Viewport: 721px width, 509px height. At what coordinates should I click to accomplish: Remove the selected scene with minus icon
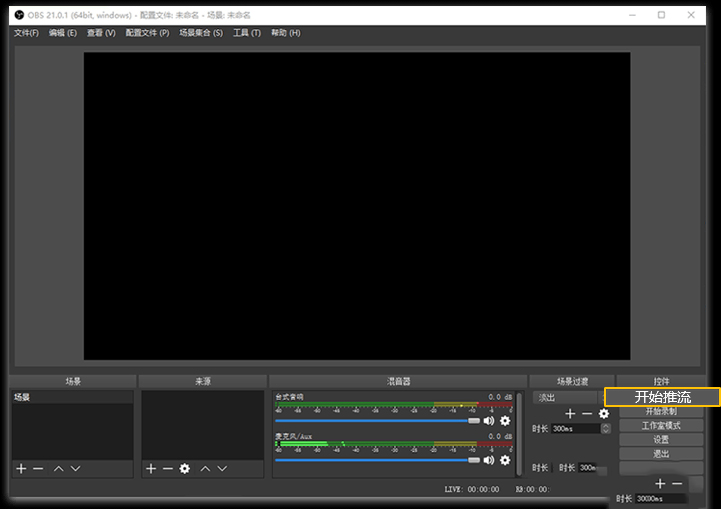pyautogui.click(x=38, y=468)
